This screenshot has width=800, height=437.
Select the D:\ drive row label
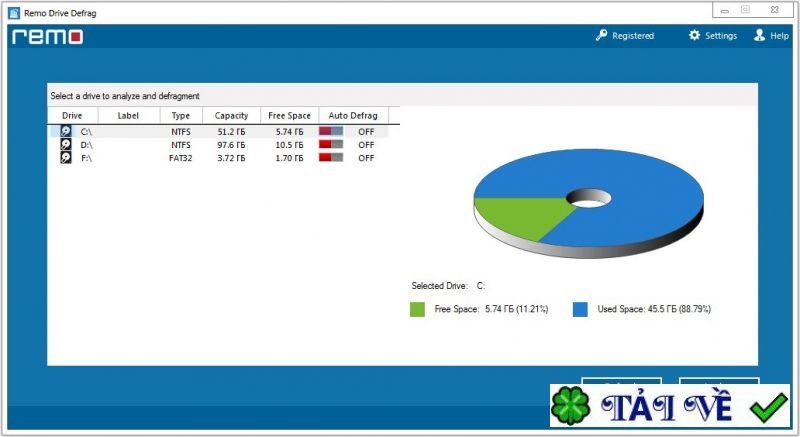[86, 145]
